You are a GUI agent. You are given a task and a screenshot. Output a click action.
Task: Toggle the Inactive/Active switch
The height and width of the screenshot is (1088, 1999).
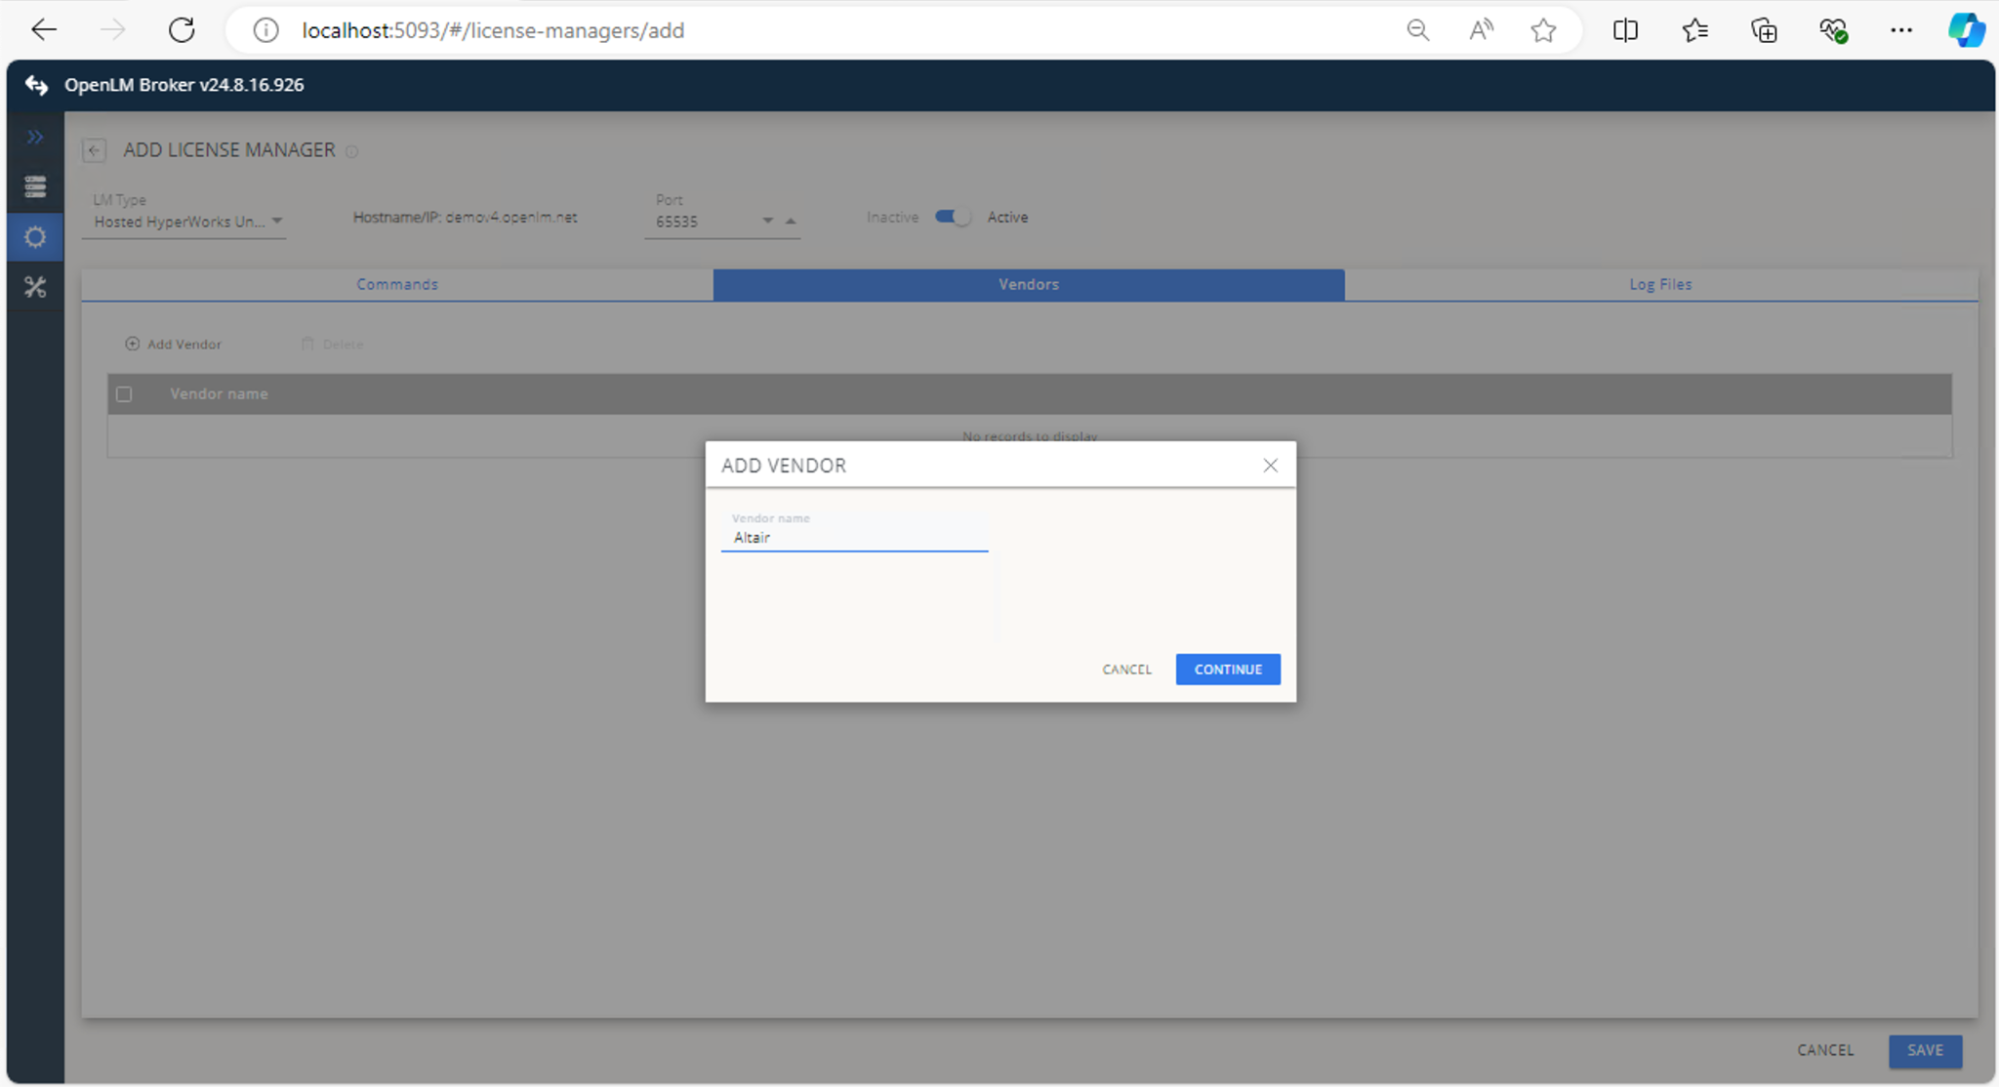point(952,217)
